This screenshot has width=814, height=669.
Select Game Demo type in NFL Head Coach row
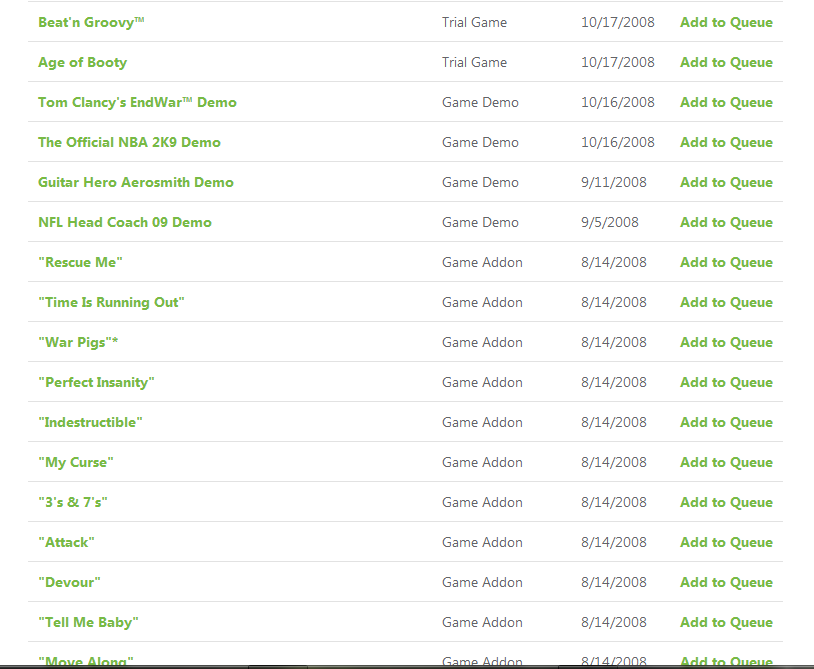[480, 222]
